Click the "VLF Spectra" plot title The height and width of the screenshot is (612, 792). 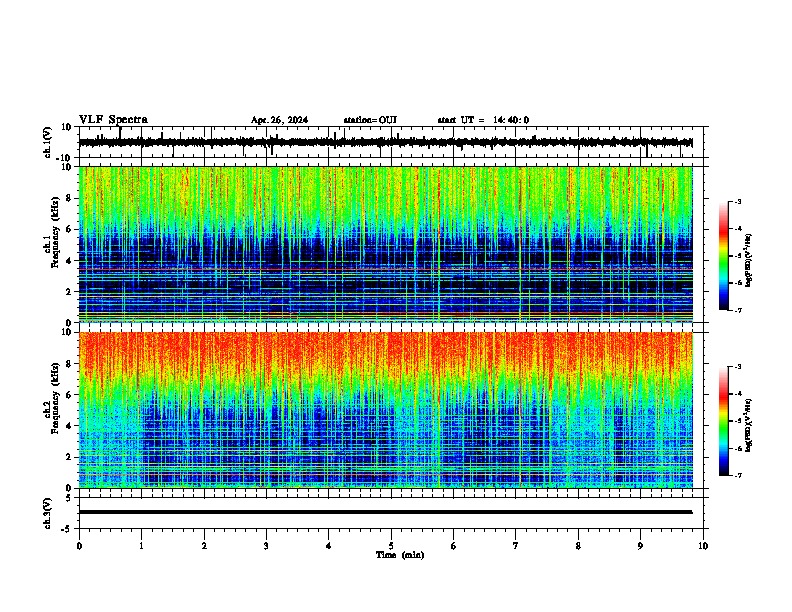[113, 120]
